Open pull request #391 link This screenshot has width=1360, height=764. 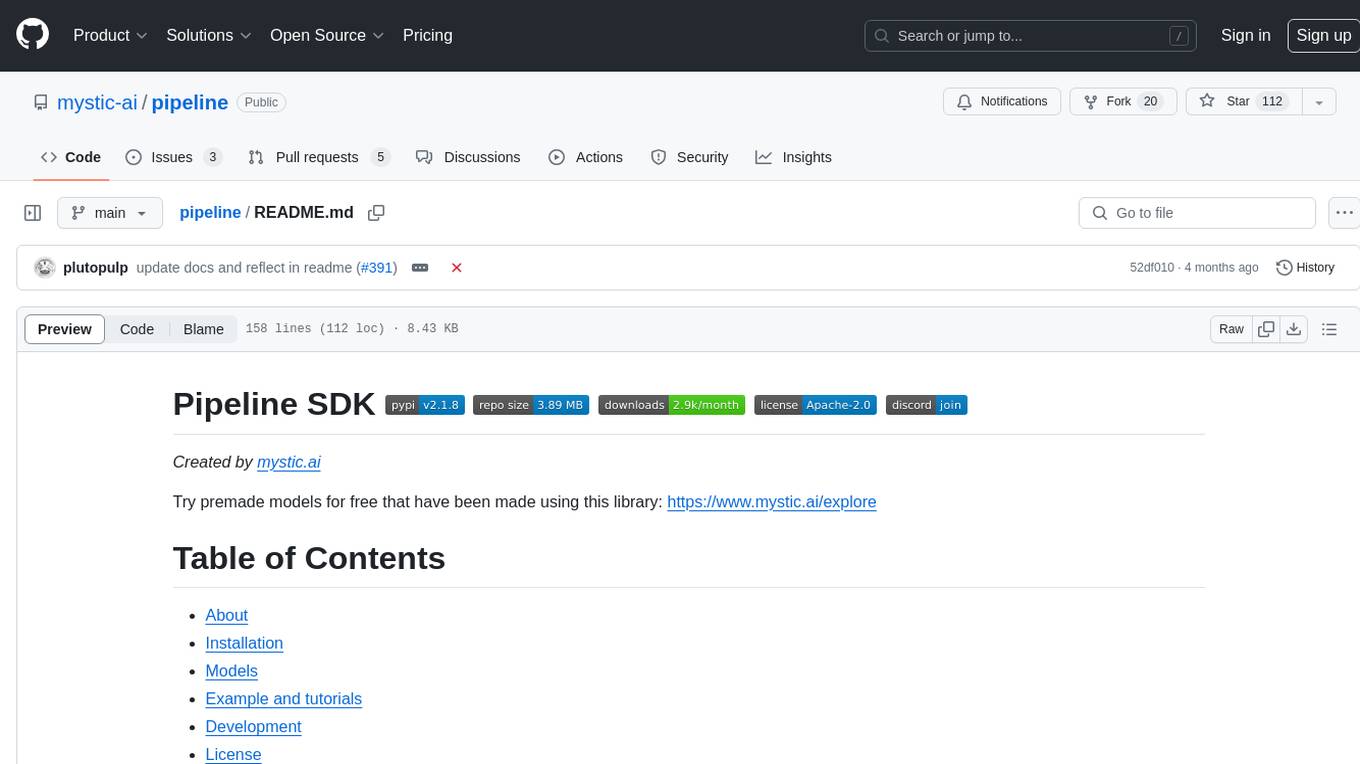tap(379, 268)
